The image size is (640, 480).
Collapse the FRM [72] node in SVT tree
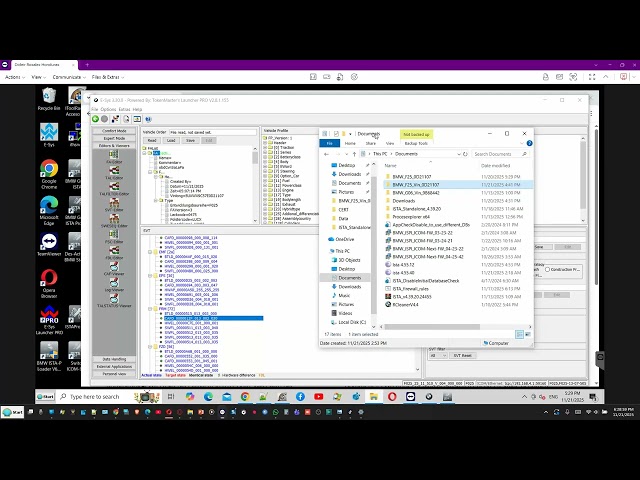pyautogui.click(x=150, y=309)
